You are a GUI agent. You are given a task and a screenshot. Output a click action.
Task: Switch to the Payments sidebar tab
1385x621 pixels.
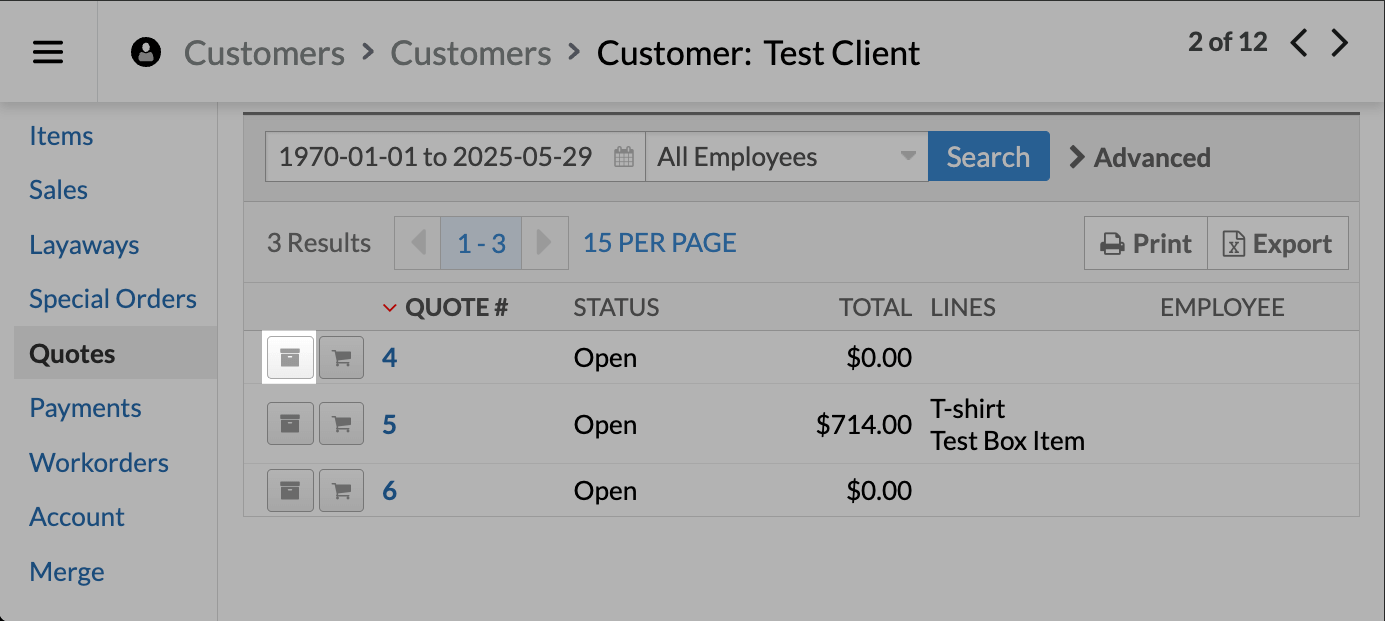click(85, 408)
